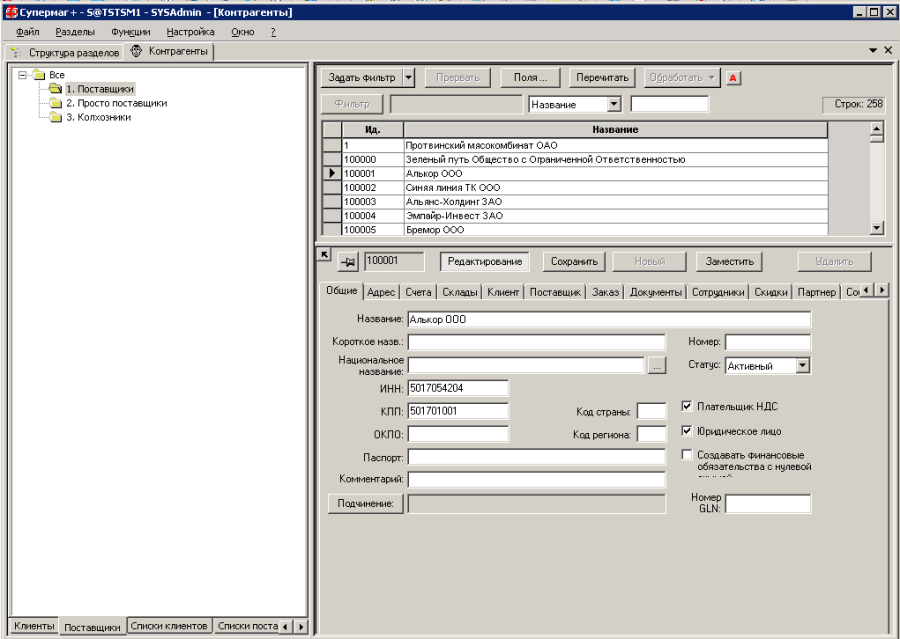Toggle the Плательщик НДС checkbox
The width and height of the screenshot is (900, 639).
[686, 406]
